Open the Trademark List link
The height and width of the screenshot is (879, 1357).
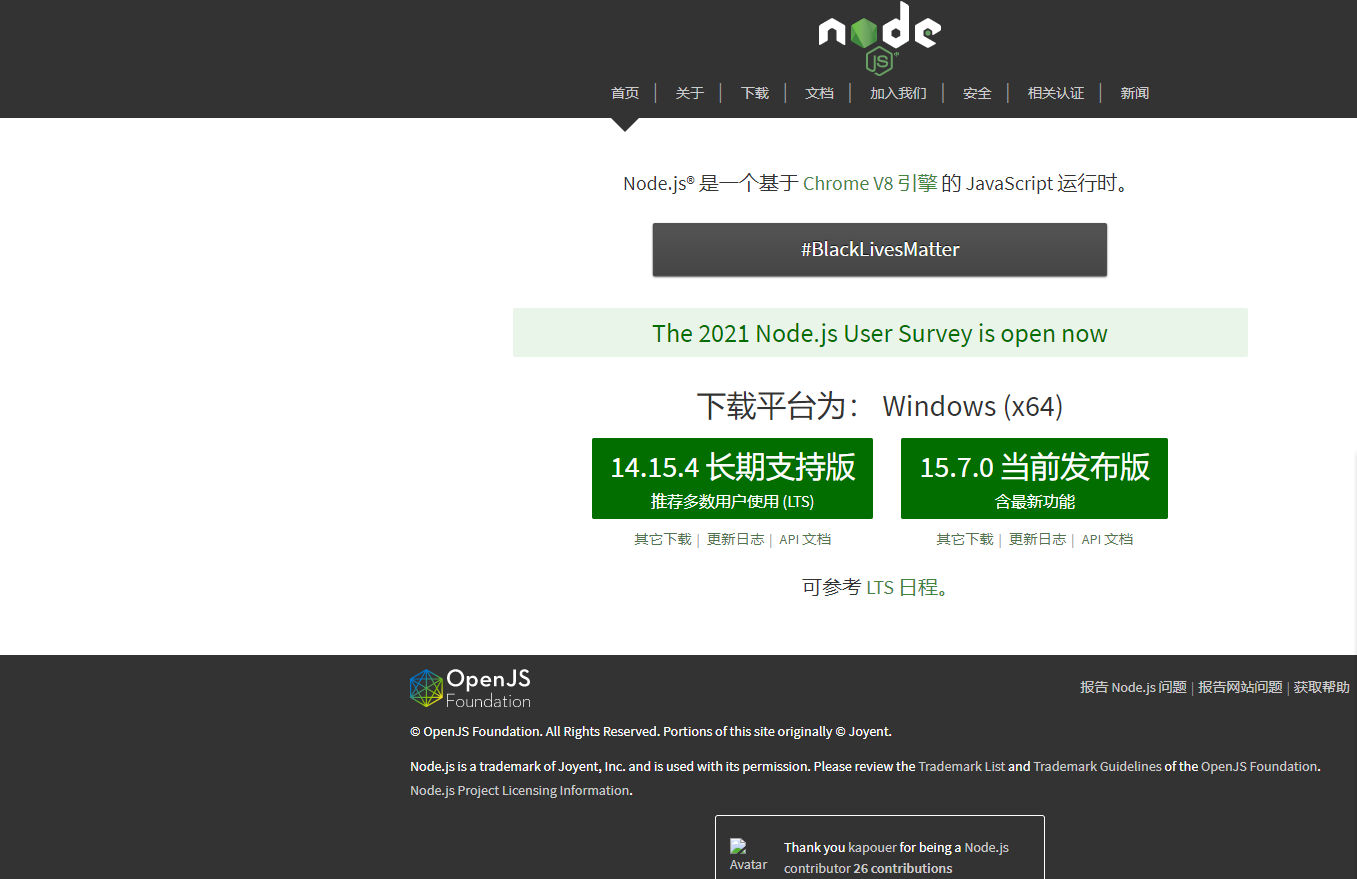click(962, 766)
